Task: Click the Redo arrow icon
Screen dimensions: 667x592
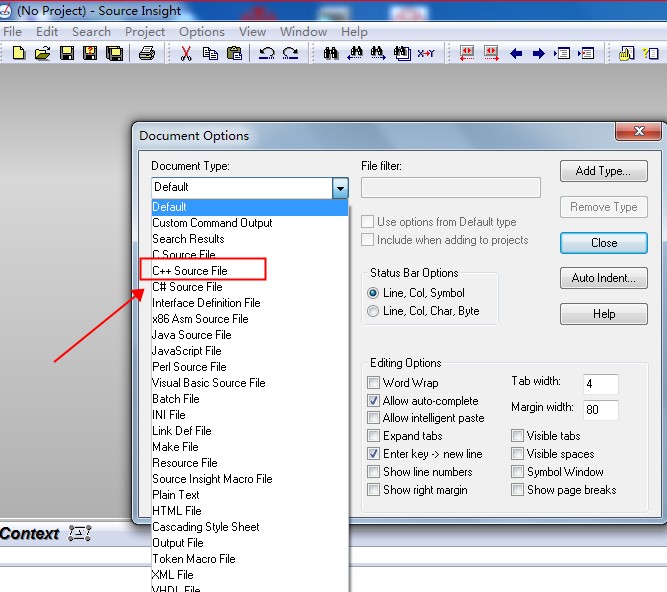Action: coord(291,54)
